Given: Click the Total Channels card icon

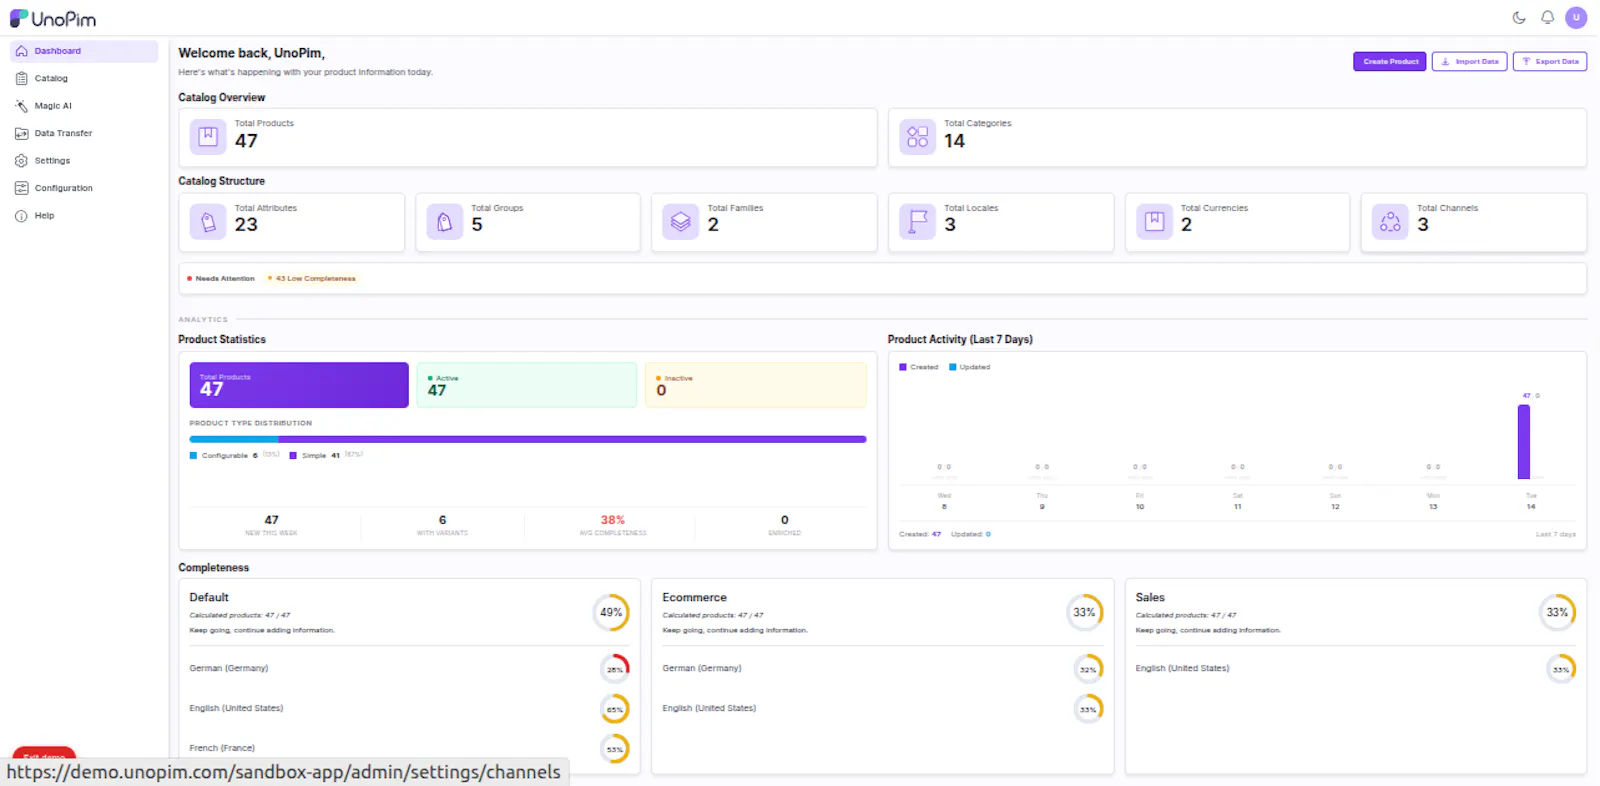Looking at the screenshot, I should coord(1390,221).
